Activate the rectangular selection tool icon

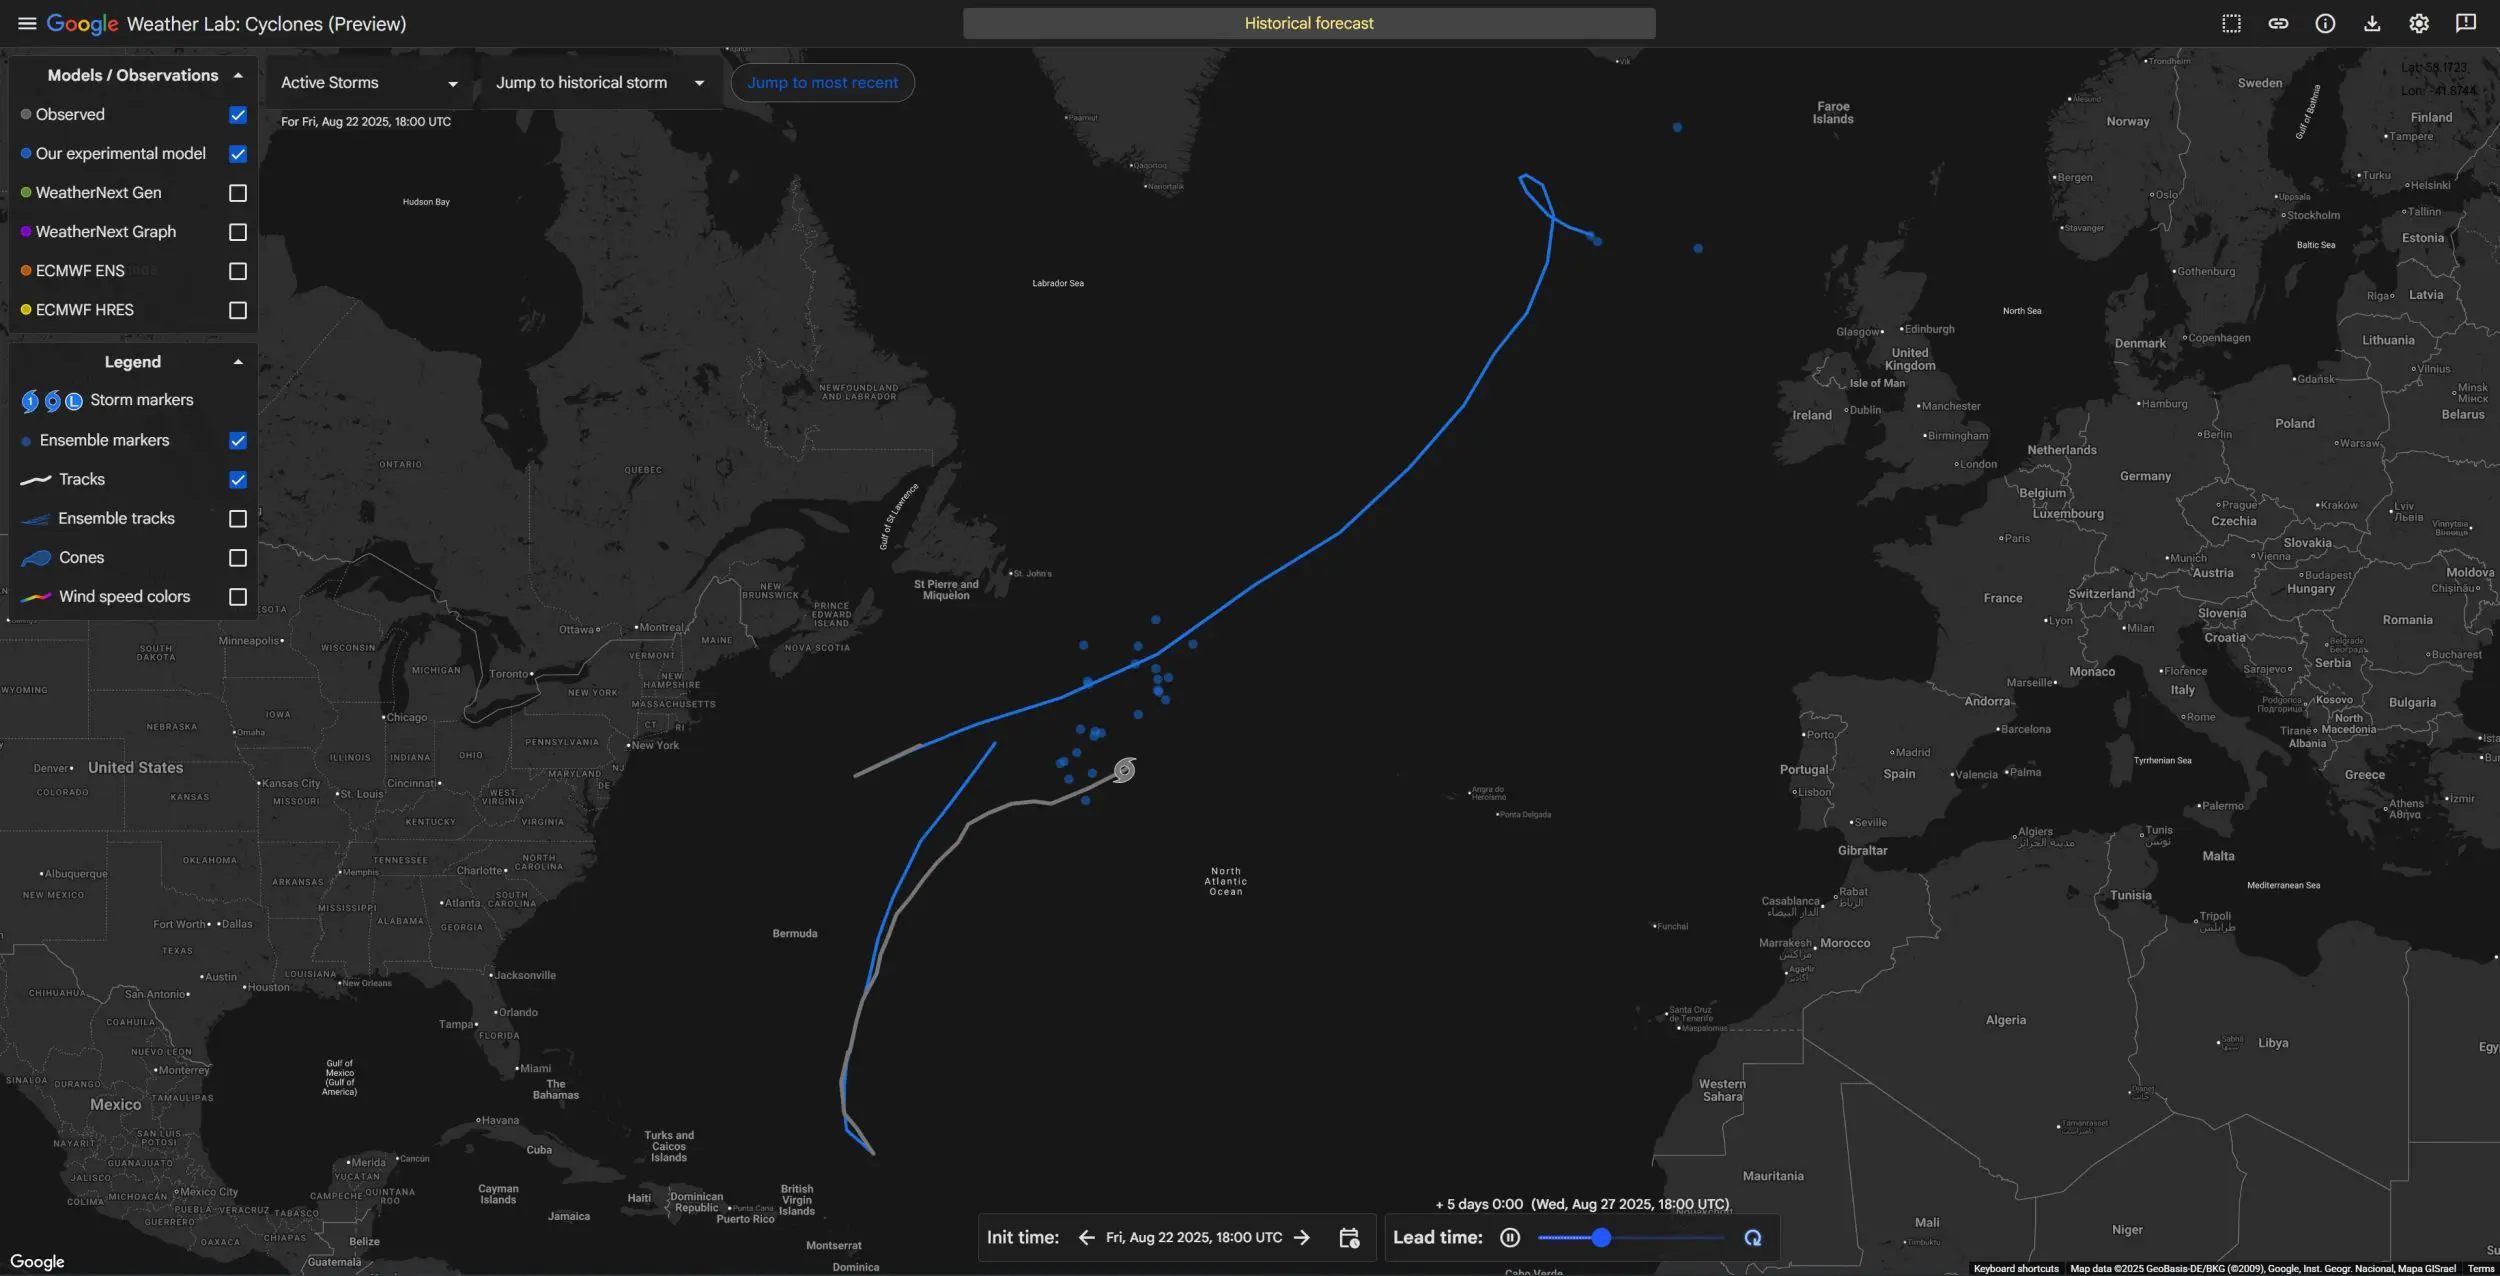(x=2231, y=23)
